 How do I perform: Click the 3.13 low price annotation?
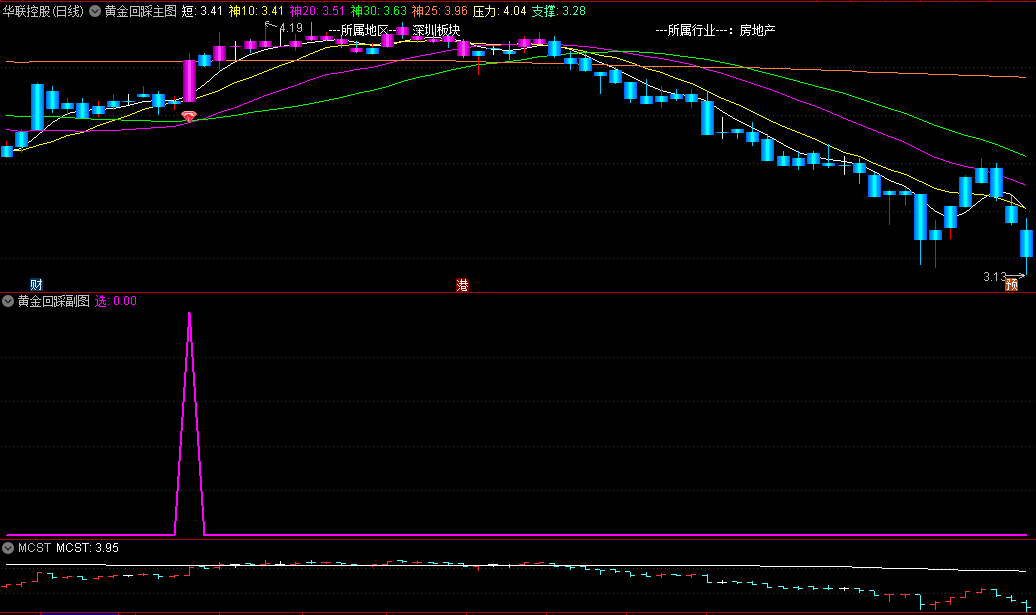tap(994, 276)
